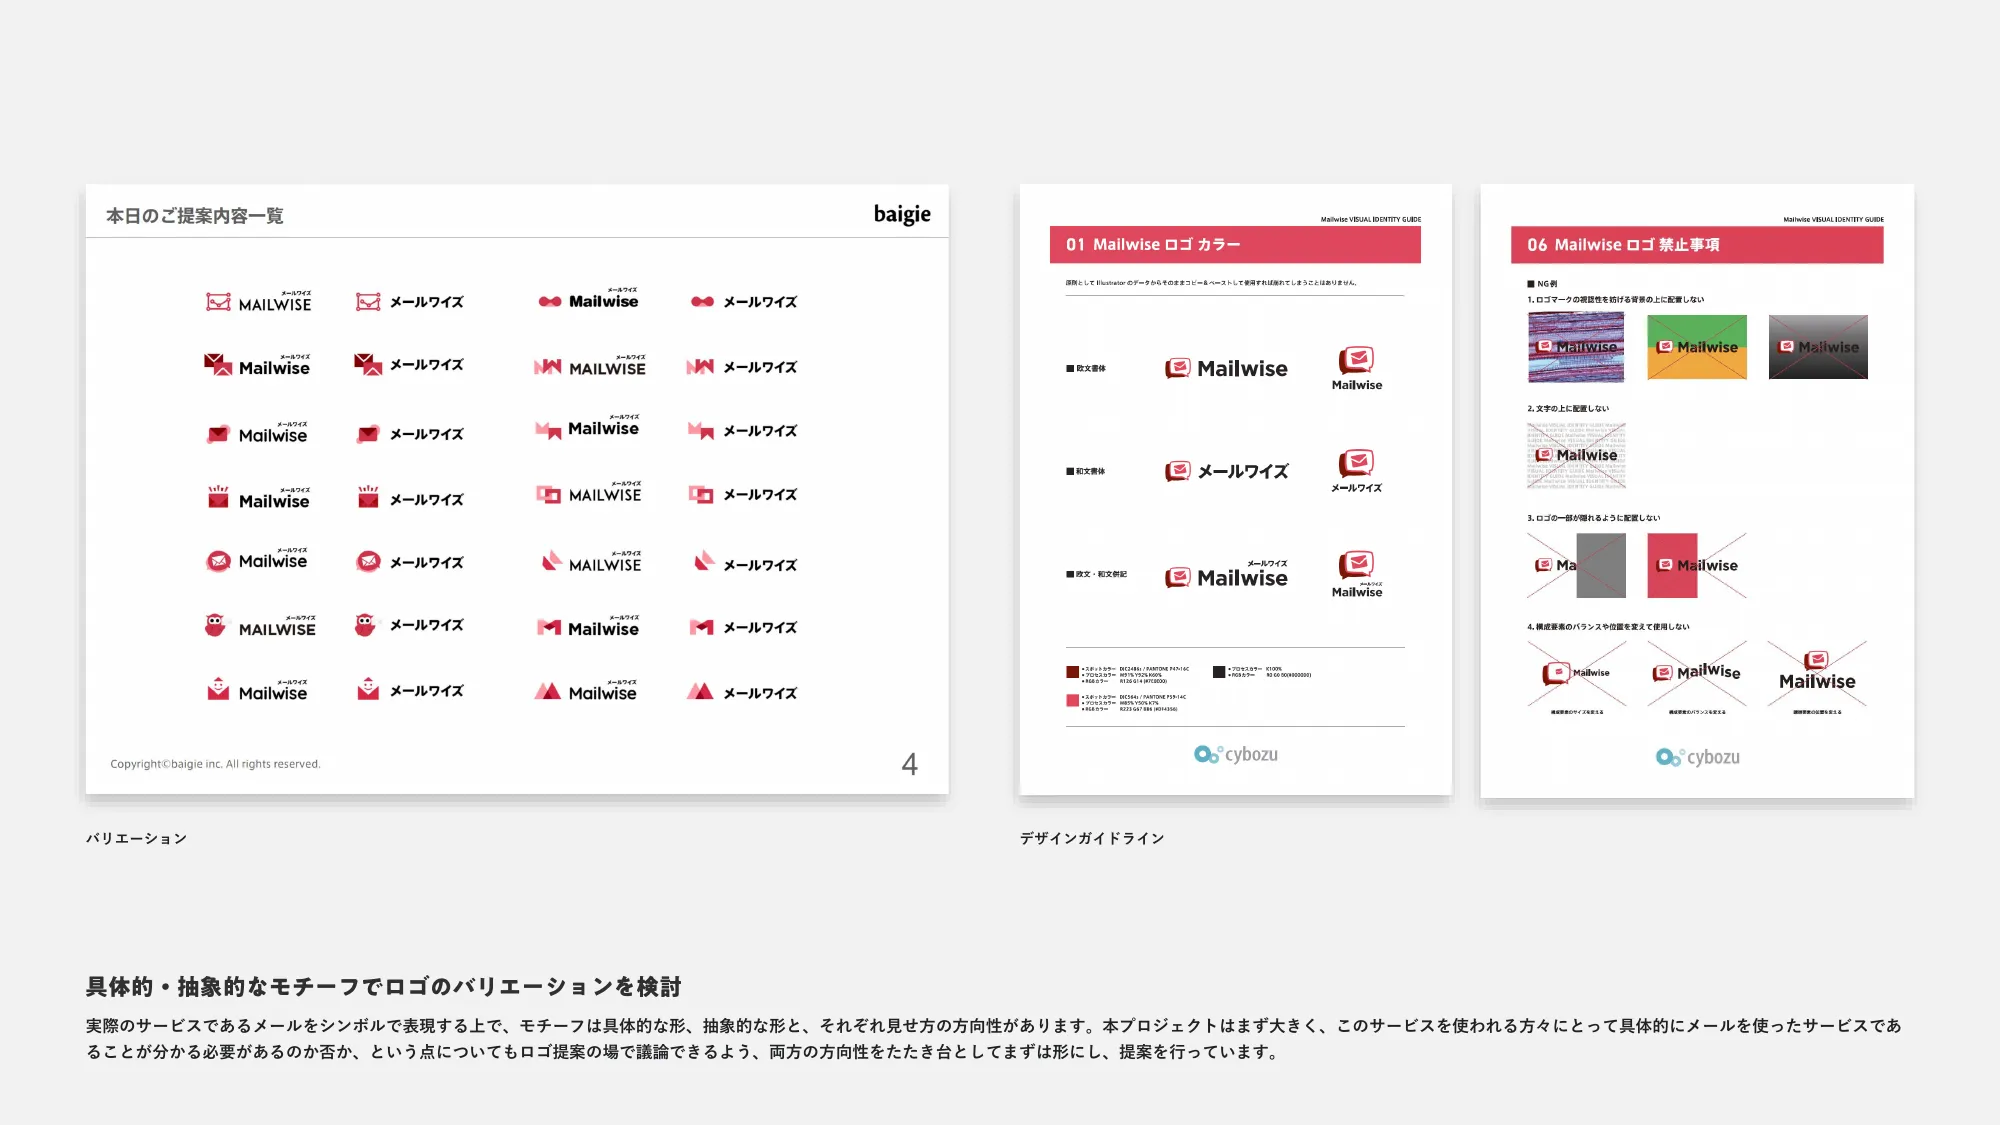Click twin triangle mountains icon beside katakana メールワイズ

click(700, 691)
